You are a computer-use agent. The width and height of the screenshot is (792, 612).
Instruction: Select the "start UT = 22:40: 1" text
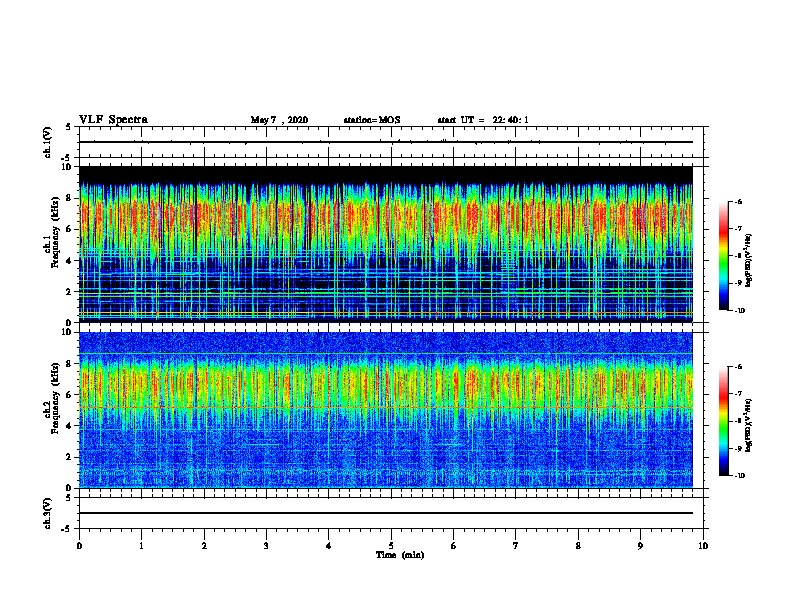[x=483, y=120]
